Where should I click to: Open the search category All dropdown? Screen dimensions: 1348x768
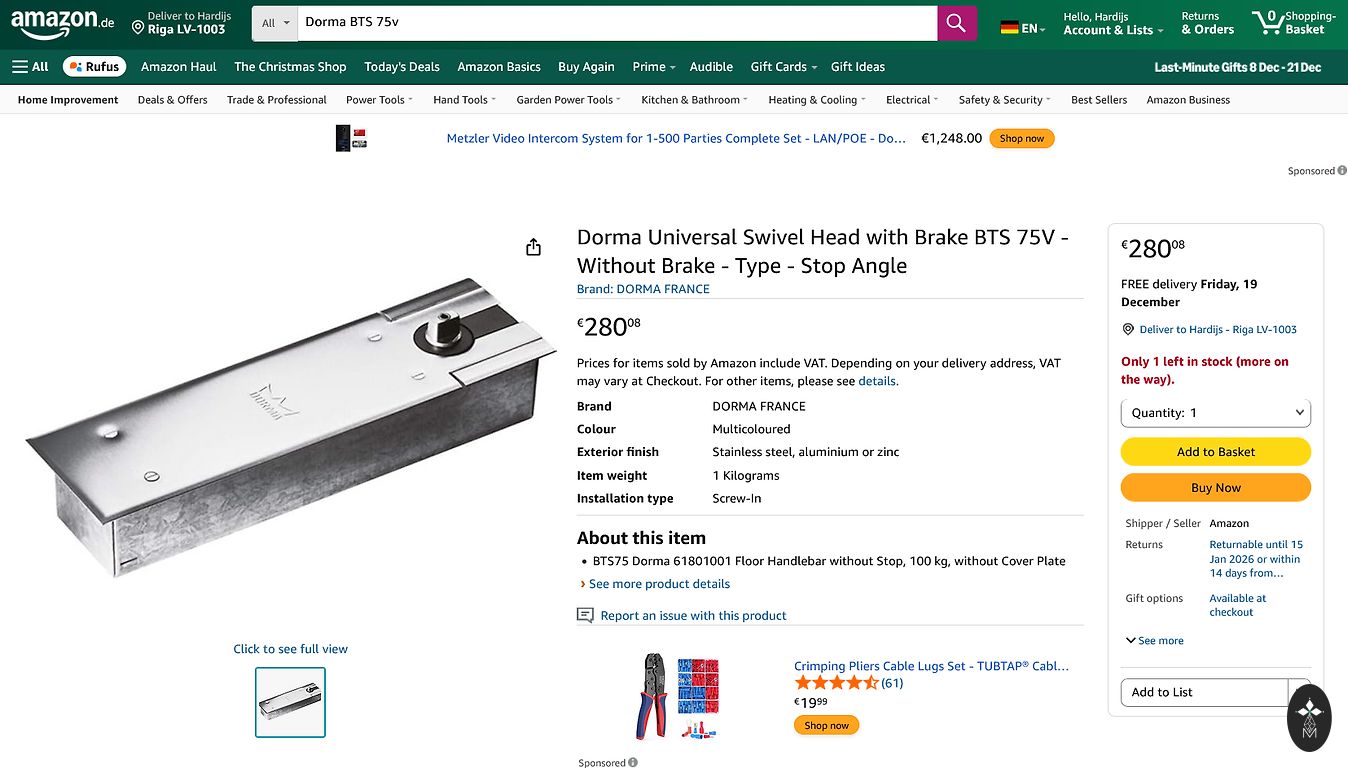point(274,23)
